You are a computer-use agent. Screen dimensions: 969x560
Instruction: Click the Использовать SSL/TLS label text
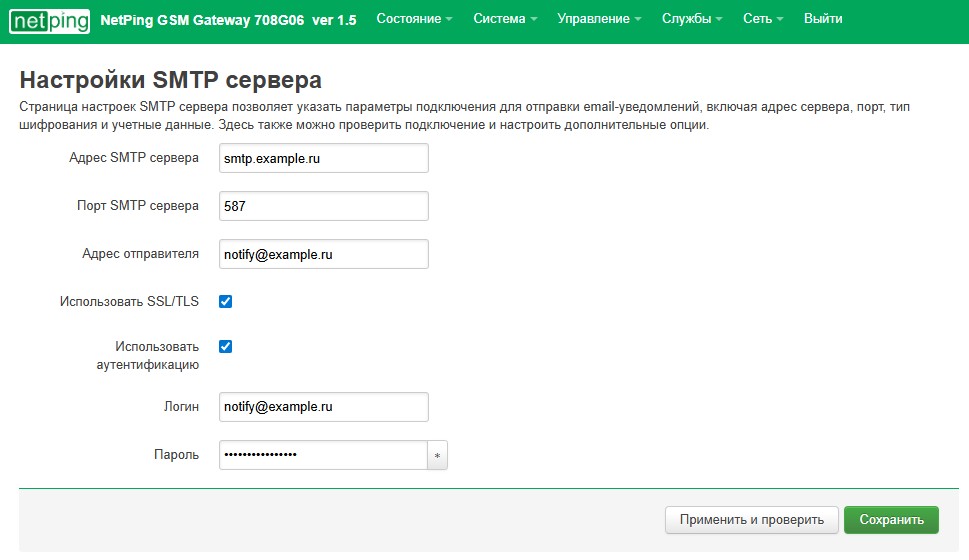(x=129, y=301)
